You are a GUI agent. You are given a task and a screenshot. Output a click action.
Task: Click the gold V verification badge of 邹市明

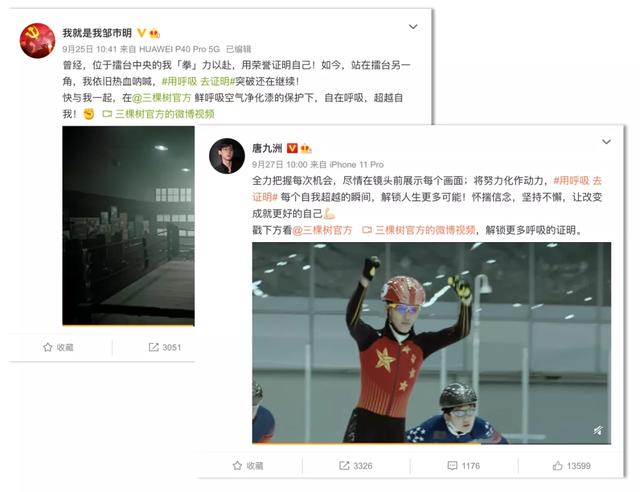pos(141,33)
